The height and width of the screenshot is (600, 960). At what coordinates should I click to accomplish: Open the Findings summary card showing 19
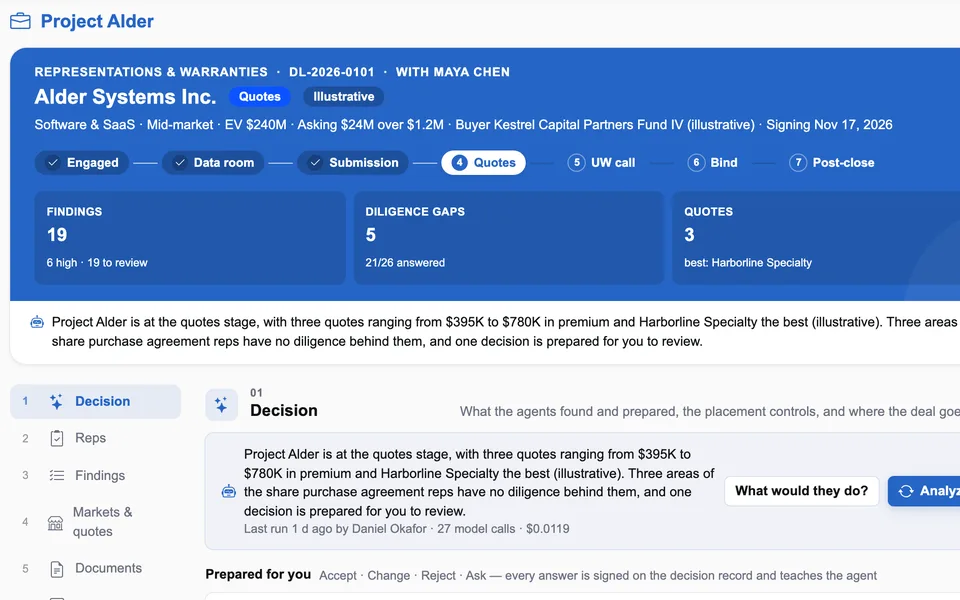coord(190,238)
